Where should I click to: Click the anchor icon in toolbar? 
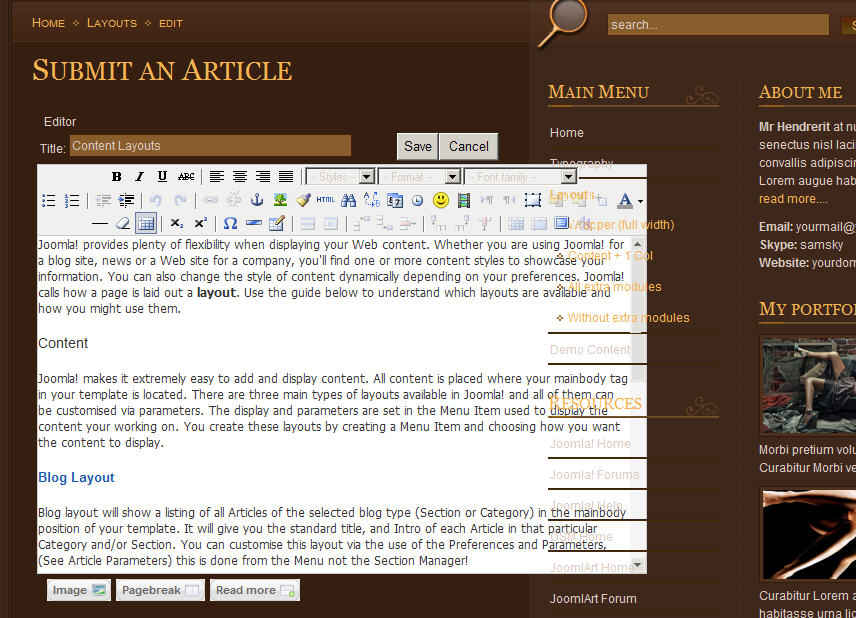tap(256, 200)
